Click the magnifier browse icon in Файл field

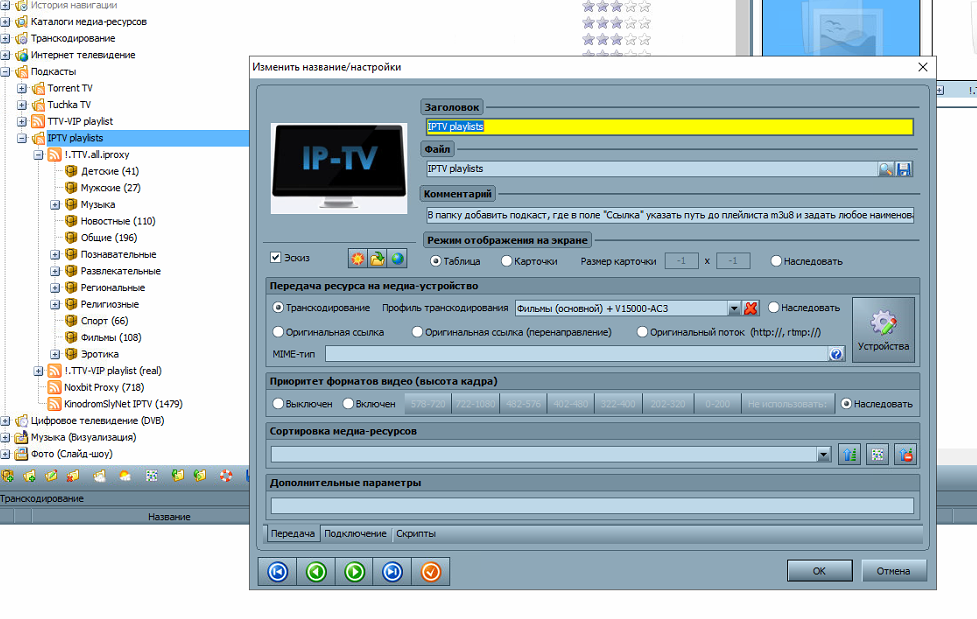pos(886,170)
